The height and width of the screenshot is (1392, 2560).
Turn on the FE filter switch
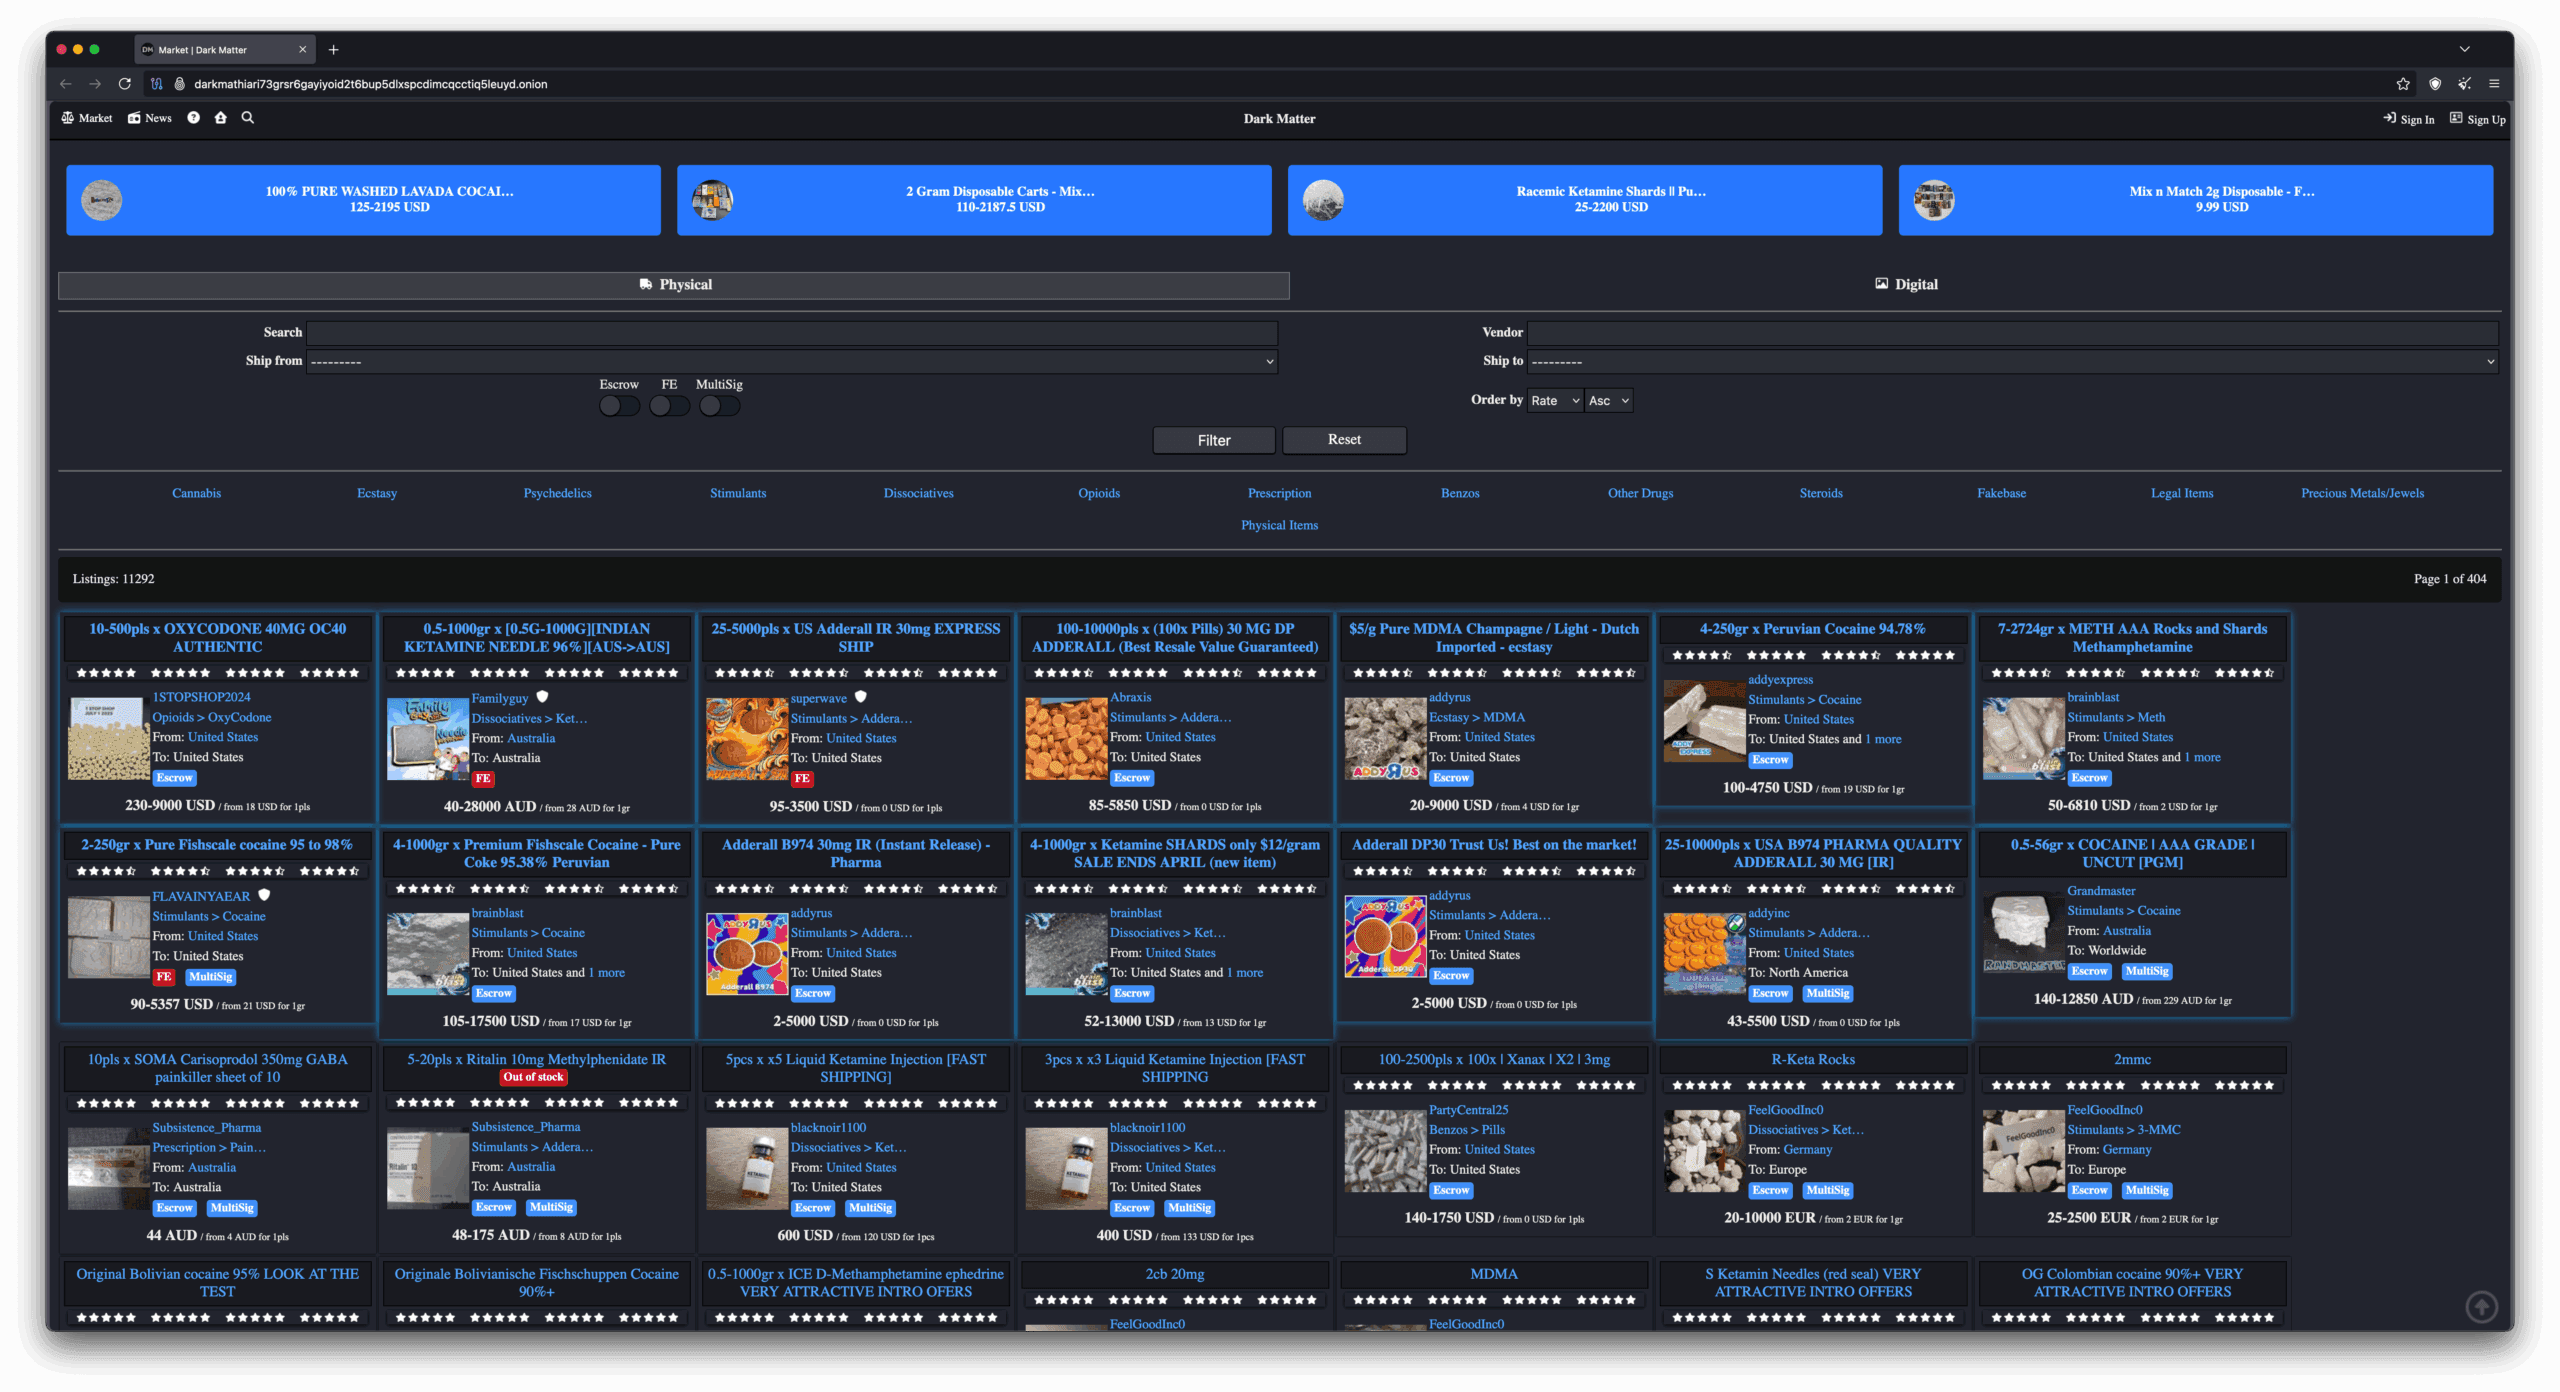tap(670, 405)
